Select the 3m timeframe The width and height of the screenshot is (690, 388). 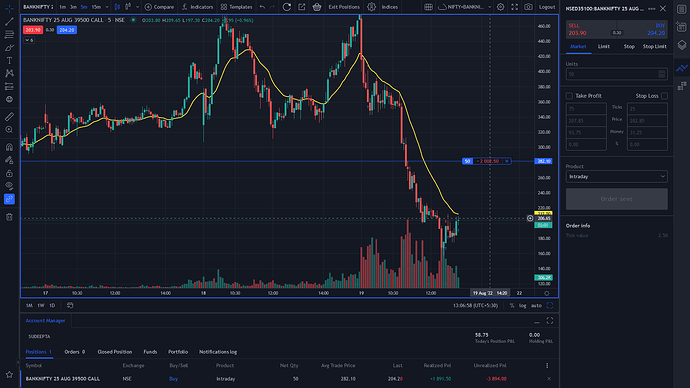(73, 7)
